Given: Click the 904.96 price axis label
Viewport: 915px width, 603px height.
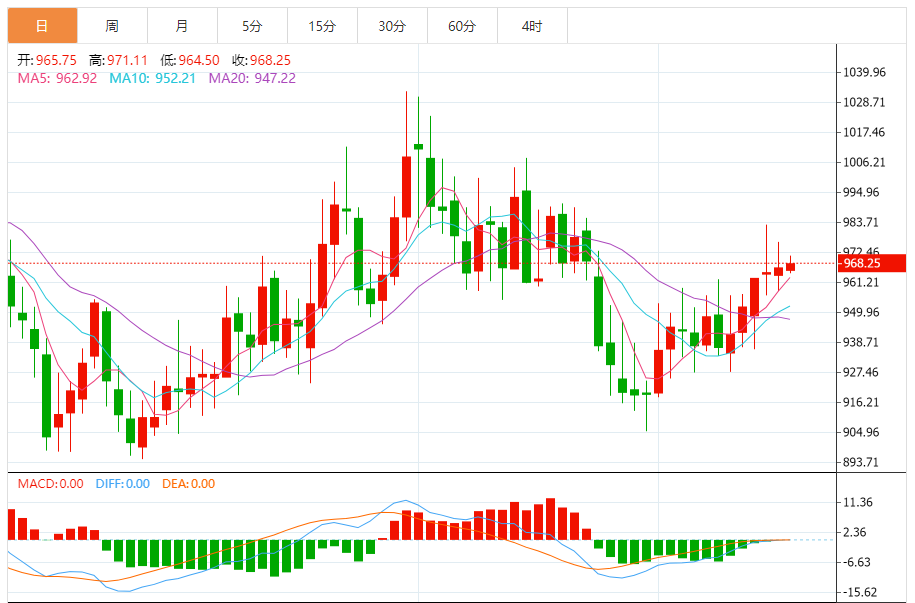Looking at the screenshot, I should coord(861,433).
